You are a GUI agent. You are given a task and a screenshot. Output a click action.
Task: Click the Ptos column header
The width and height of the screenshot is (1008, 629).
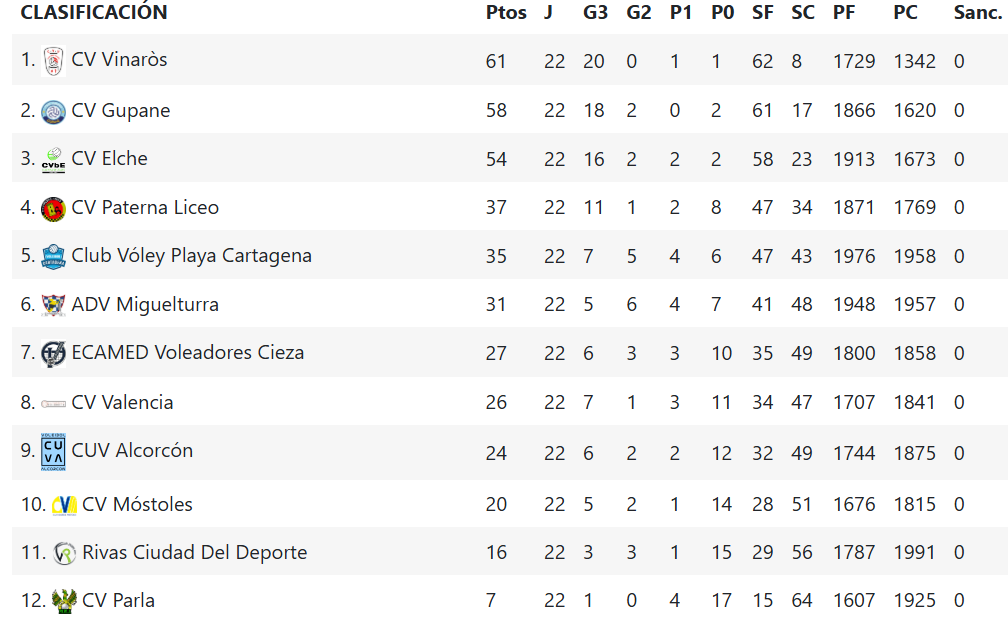pos(506,12)
